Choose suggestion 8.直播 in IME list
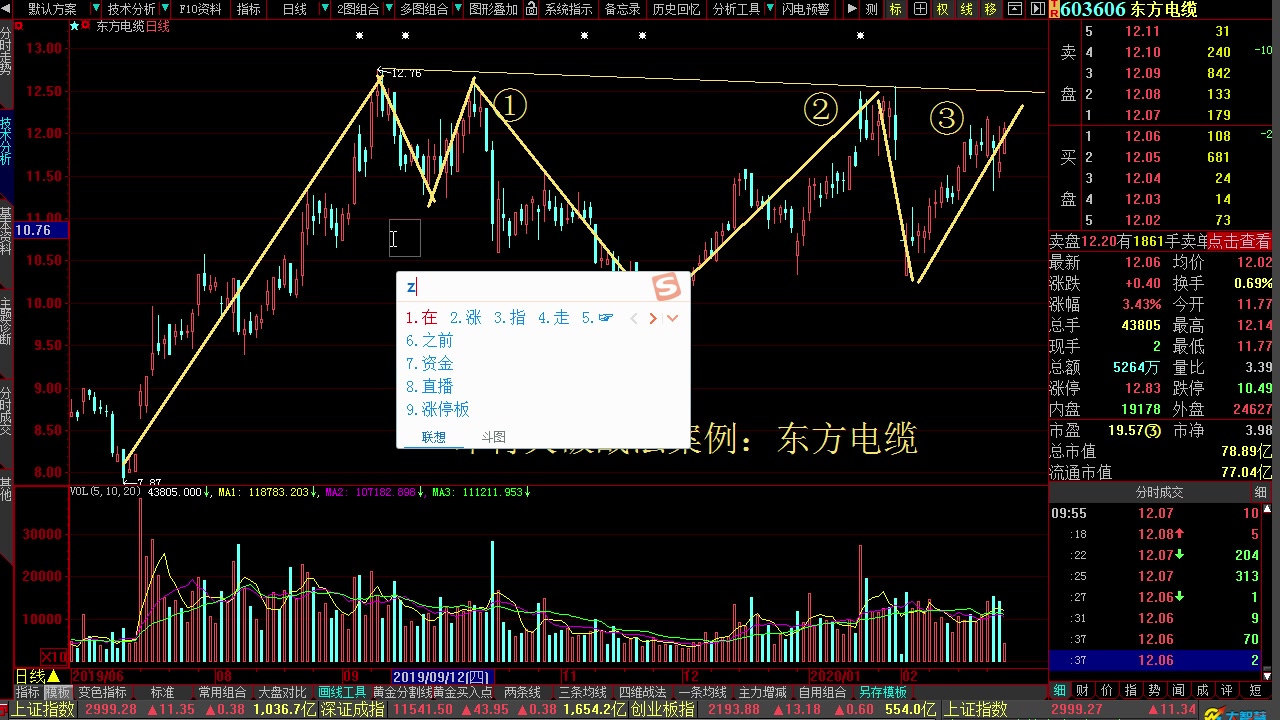 (x=430, y=387)
